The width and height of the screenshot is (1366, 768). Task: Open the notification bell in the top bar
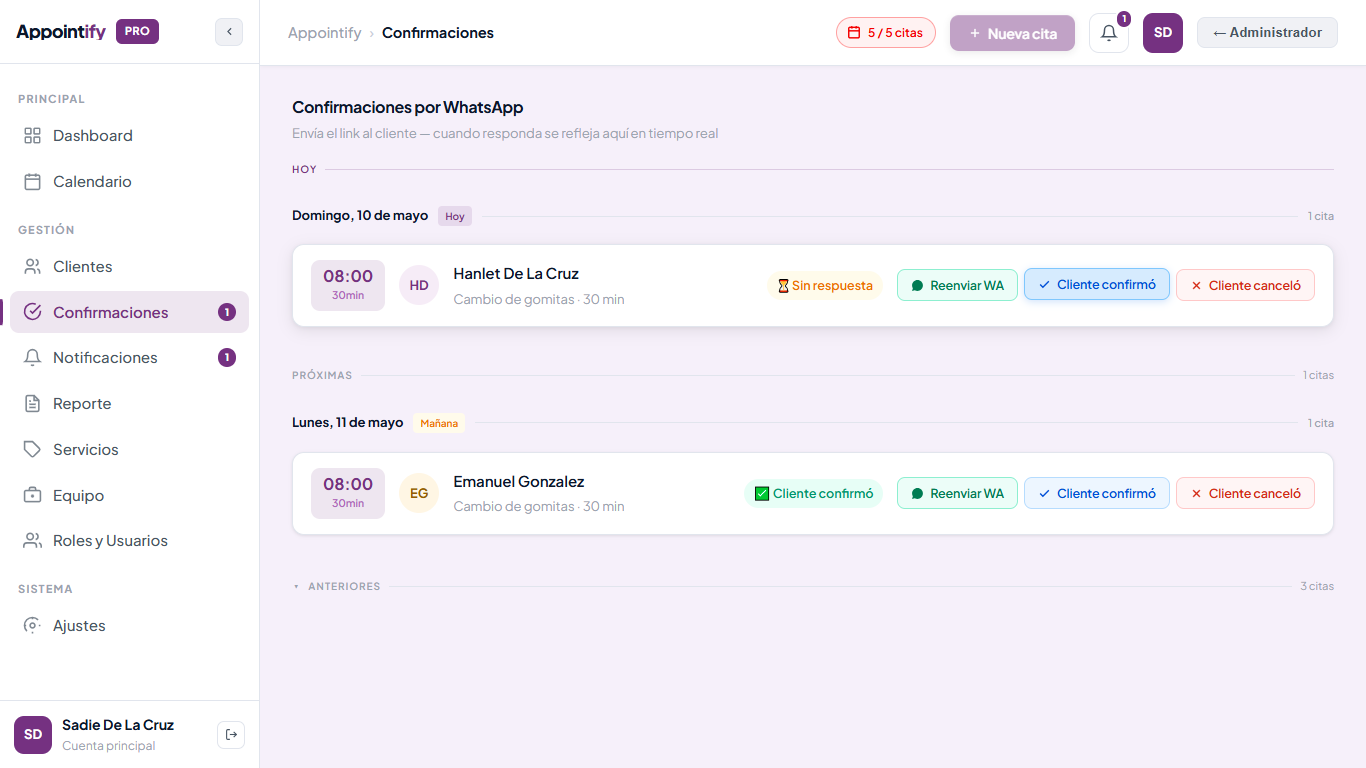coord(1109,33)
